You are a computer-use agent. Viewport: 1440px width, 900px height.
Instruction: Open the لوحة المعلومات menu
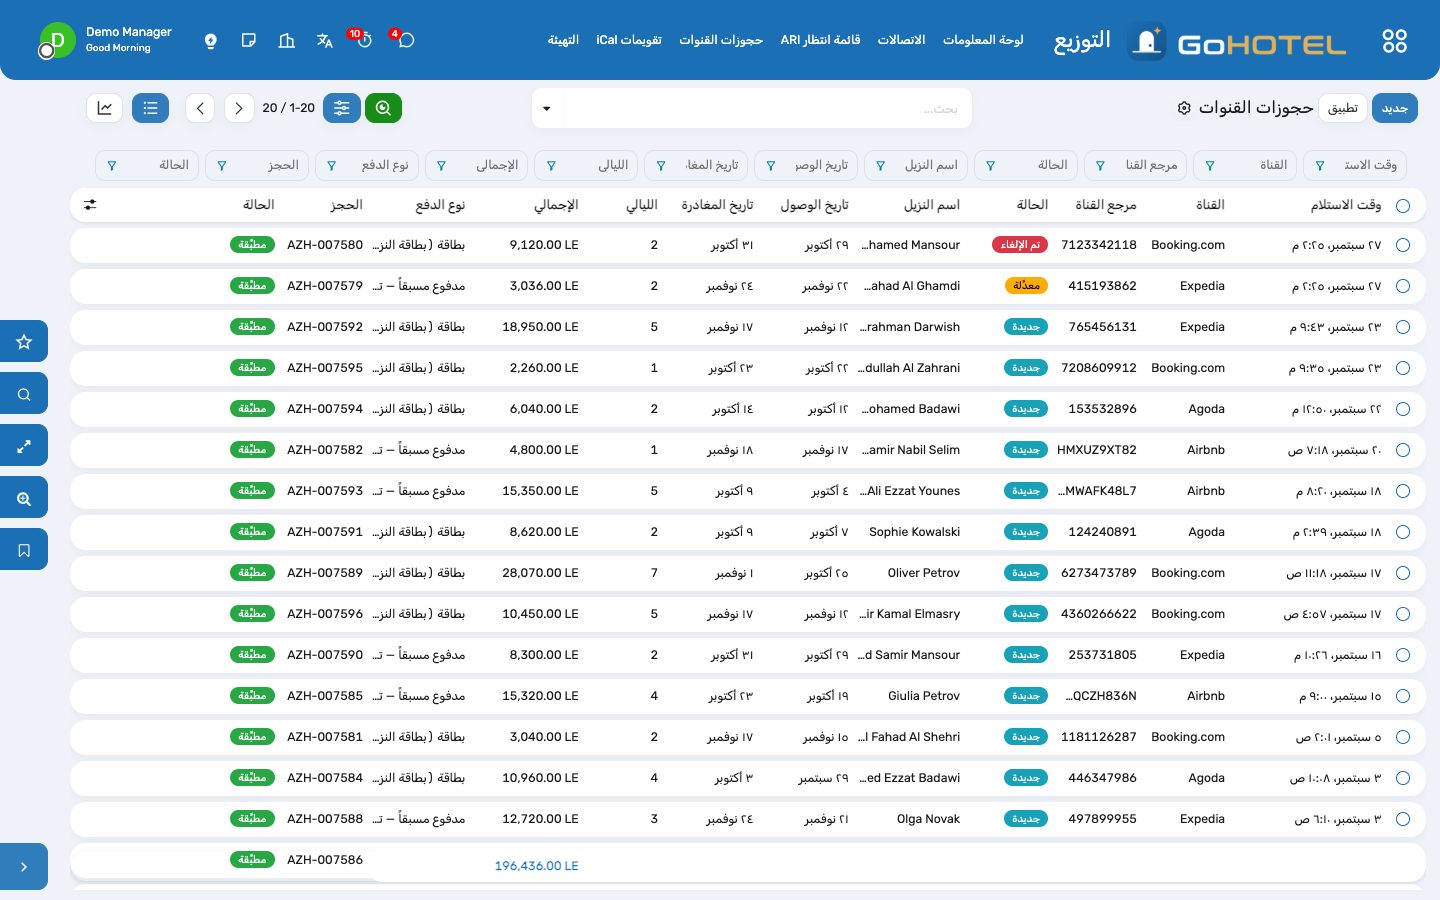click(x=983, y=40)
